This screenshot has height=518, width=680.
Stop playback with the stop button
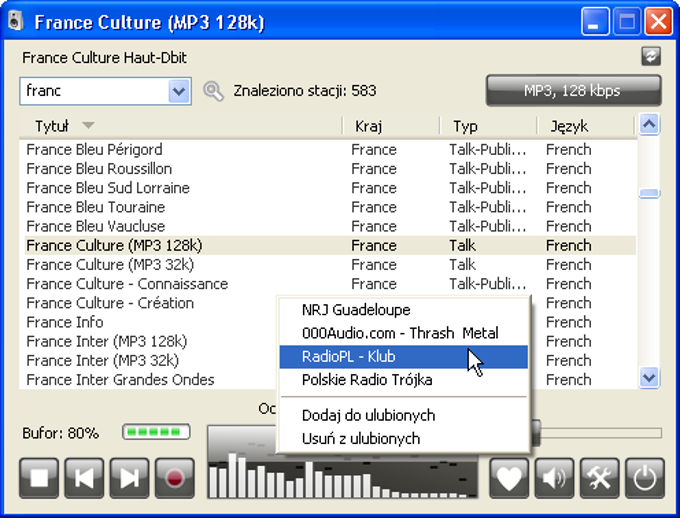click(39, 478)
